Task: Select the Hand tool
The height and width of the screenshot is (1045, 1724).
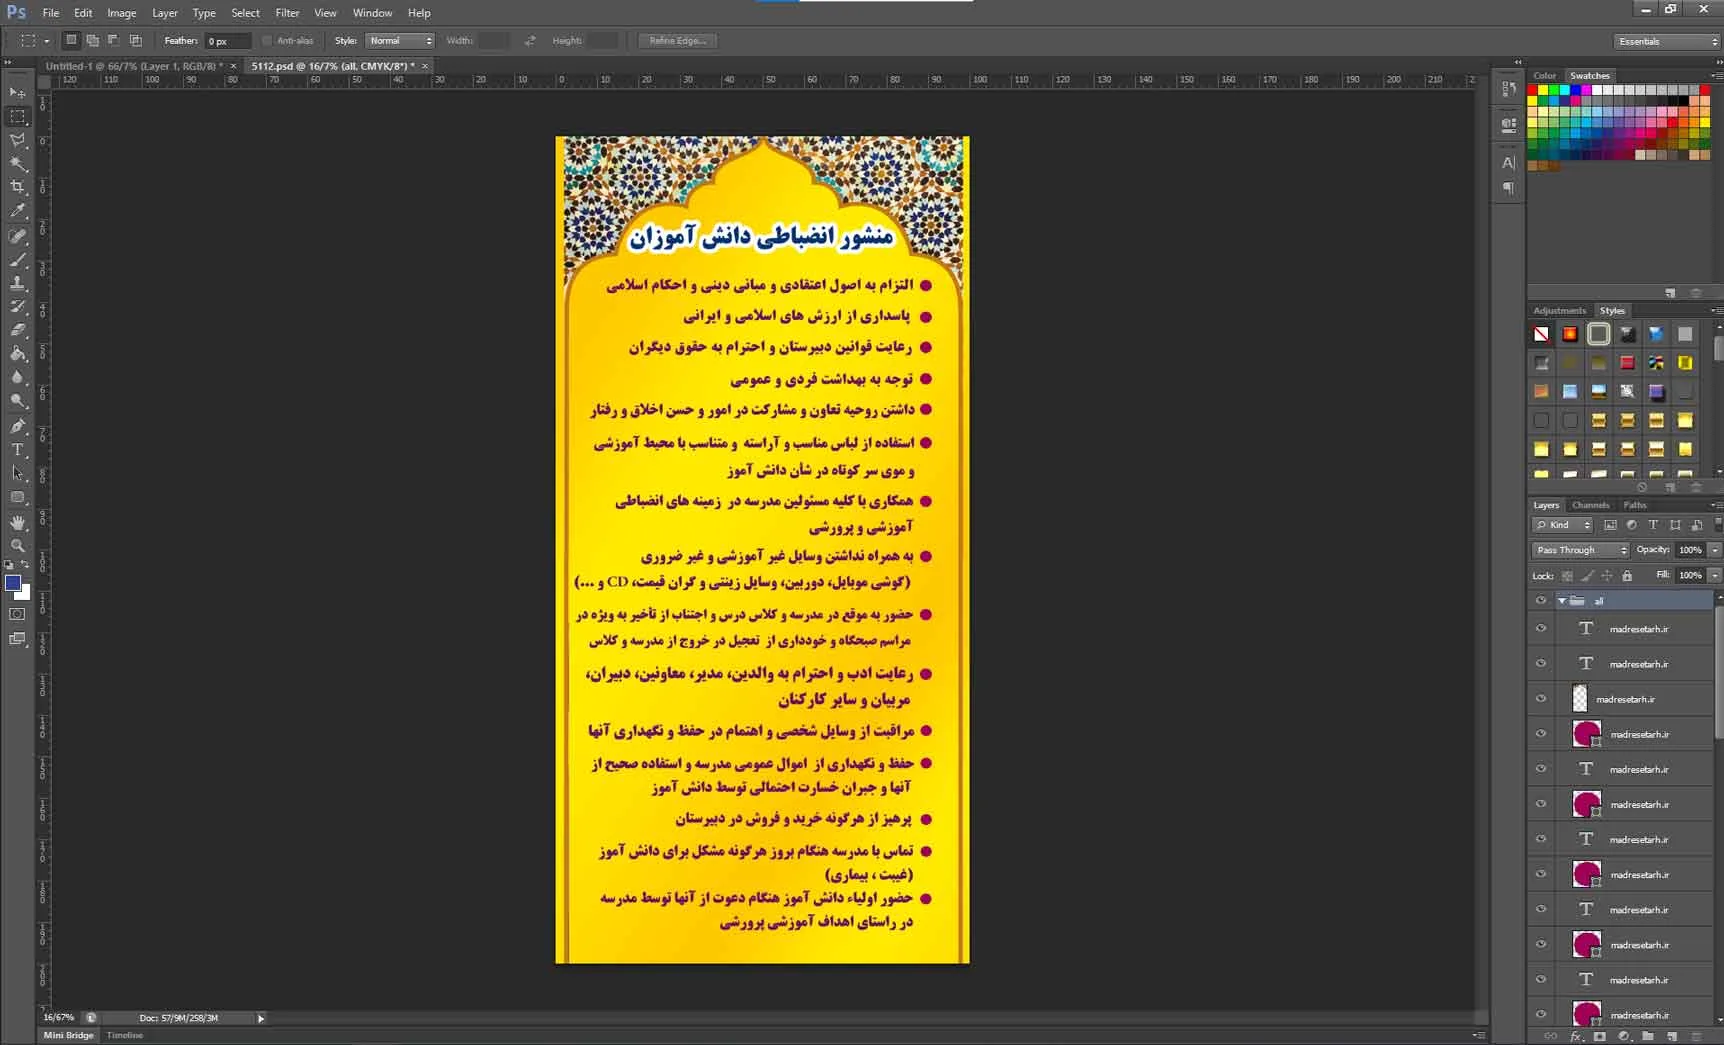Action: pos(18,523)
